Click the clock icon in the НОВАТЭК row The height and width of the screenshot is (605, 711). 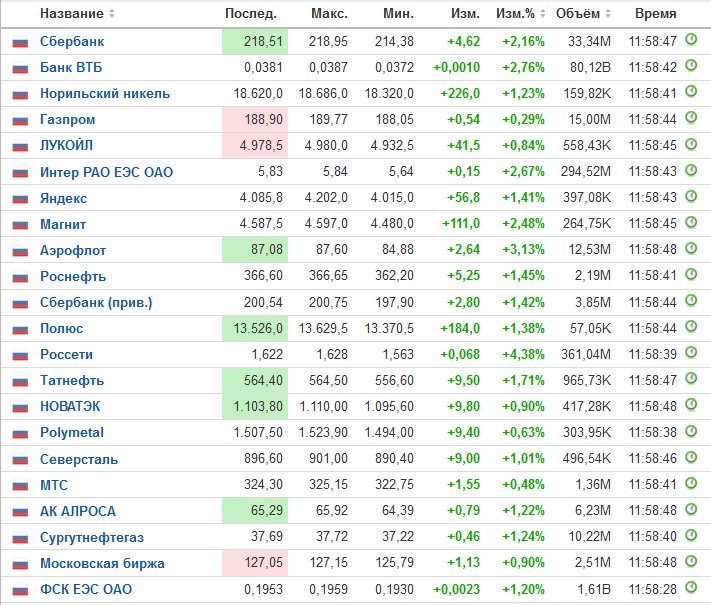pos(691,404)
